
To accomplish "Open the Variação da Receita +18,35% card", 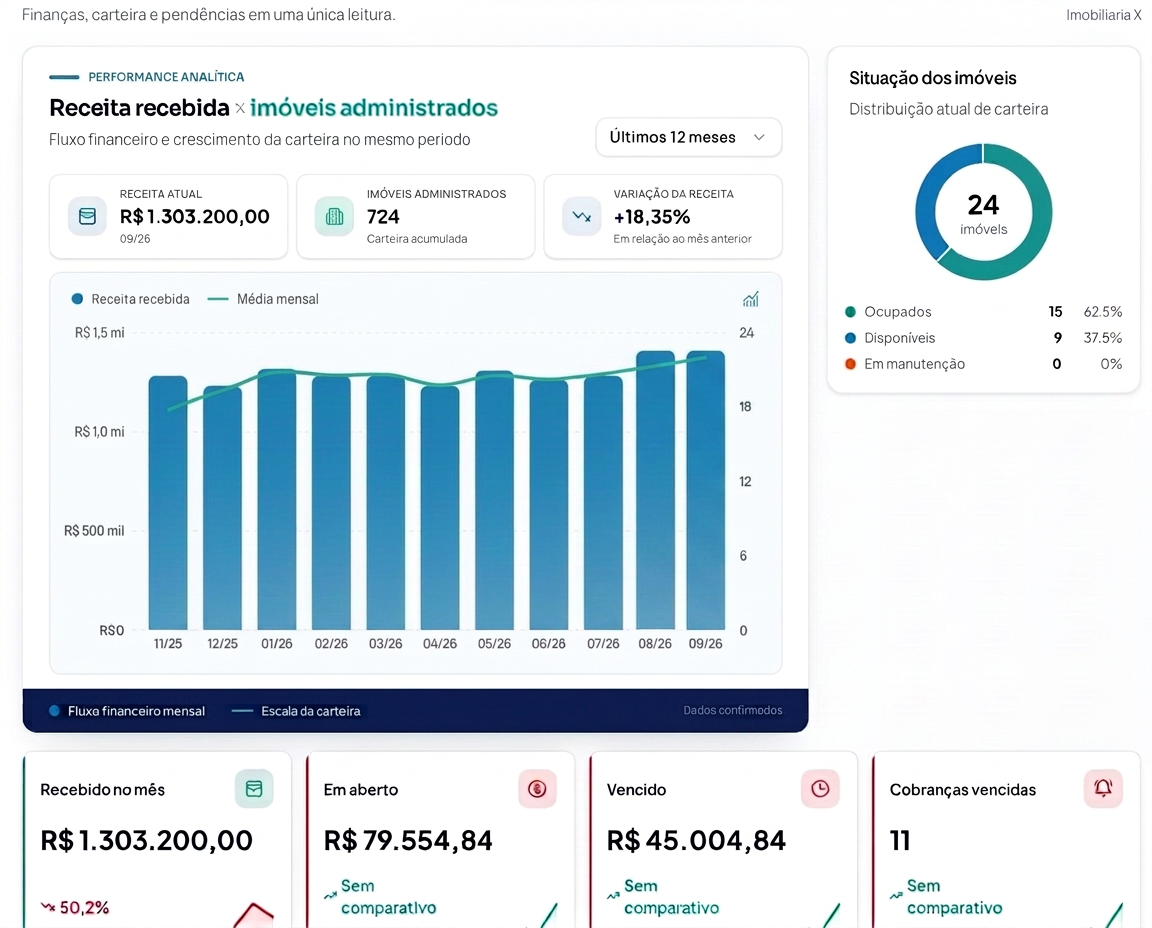I will 663,217.
